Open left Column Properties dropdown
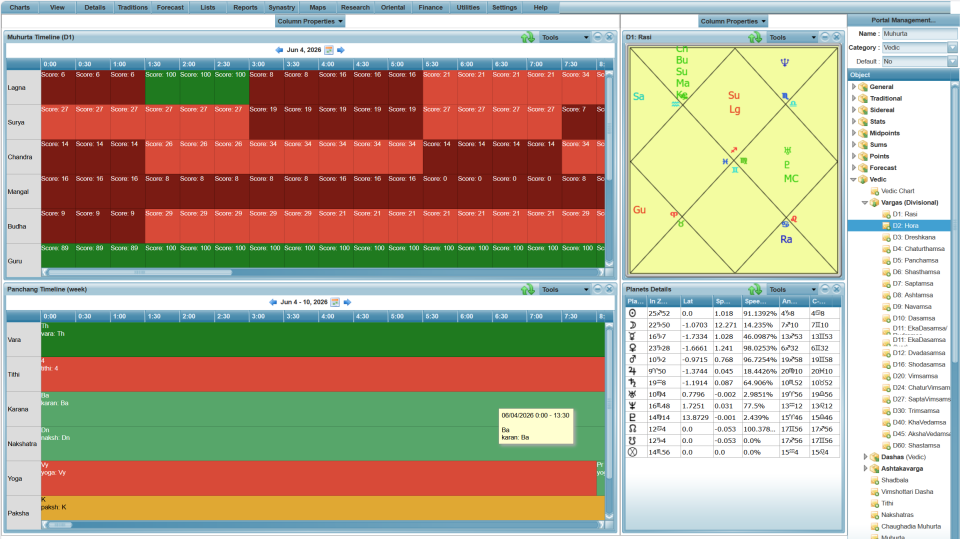The height and width of the screenshot is (539, 960). click(310, 21)
